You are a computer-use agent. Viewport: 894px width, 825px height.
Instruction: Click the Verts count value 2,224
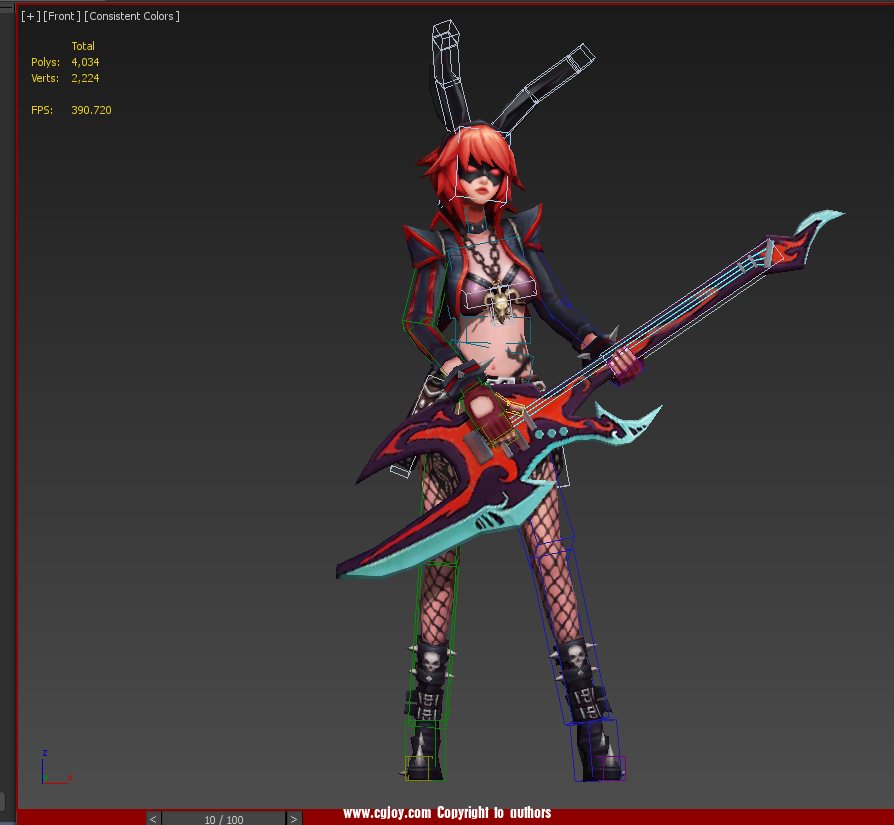[85, 78]
